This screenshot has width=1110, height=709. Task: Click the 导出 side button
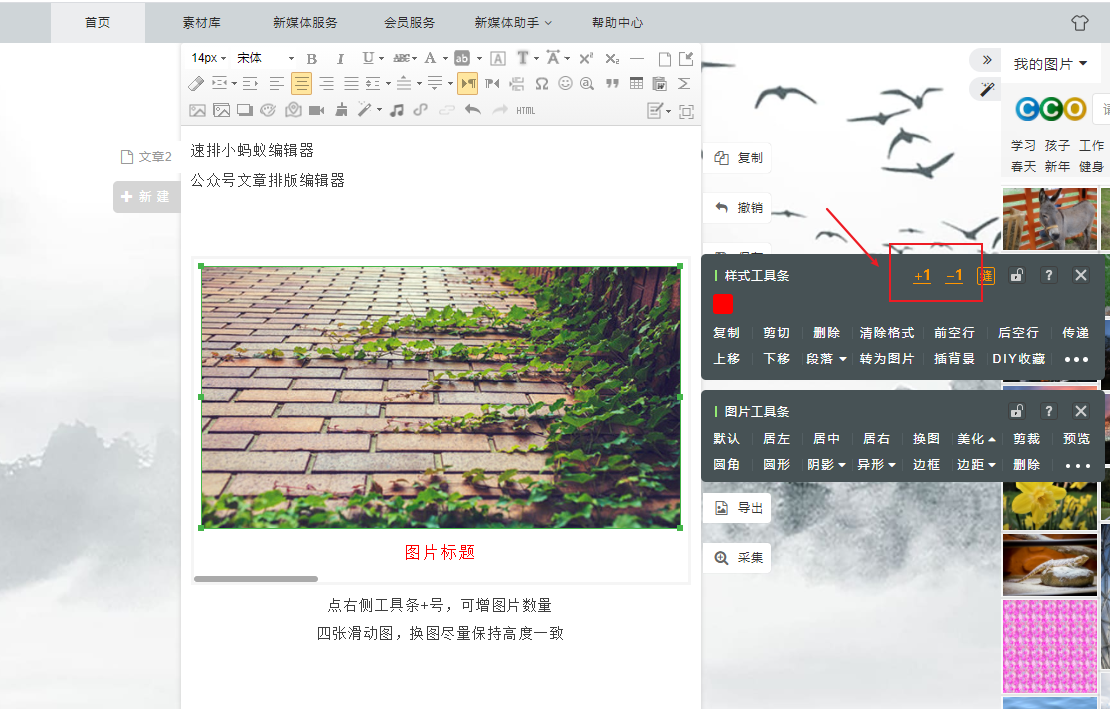[x=737, y=508]
